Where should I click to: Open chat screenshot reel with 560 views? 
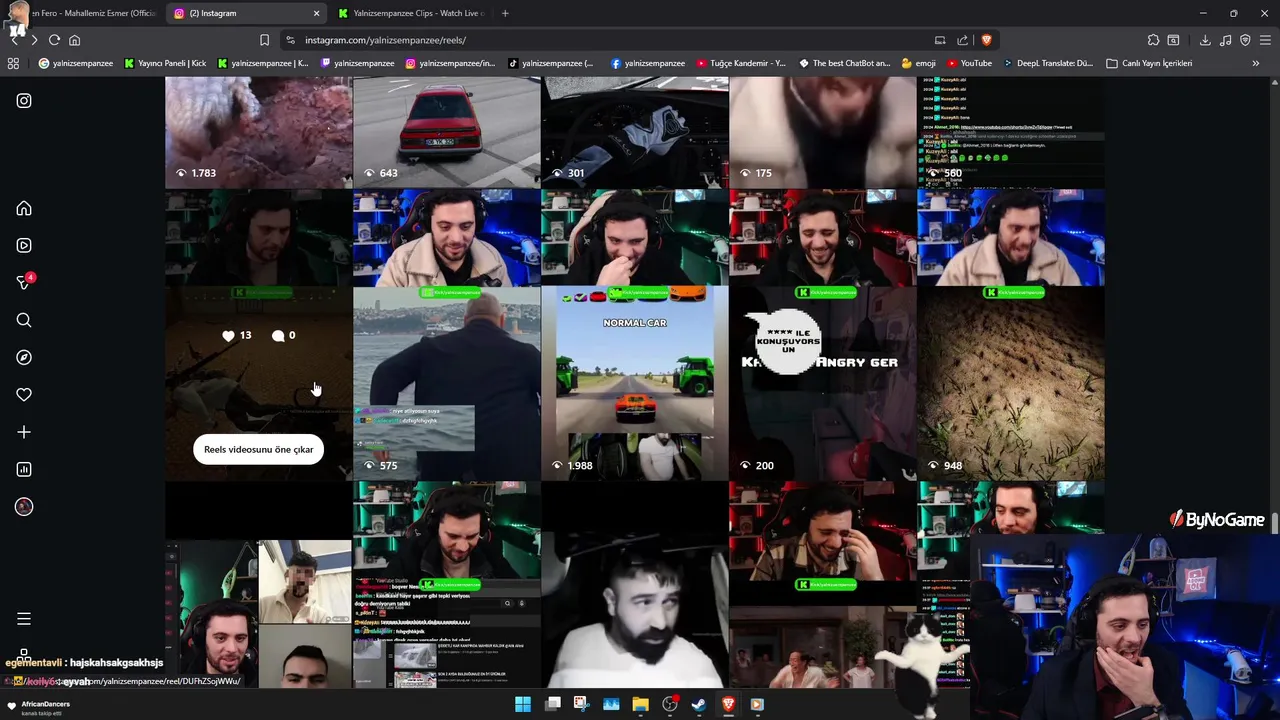pyautogui.click(x=1010, y=132)
